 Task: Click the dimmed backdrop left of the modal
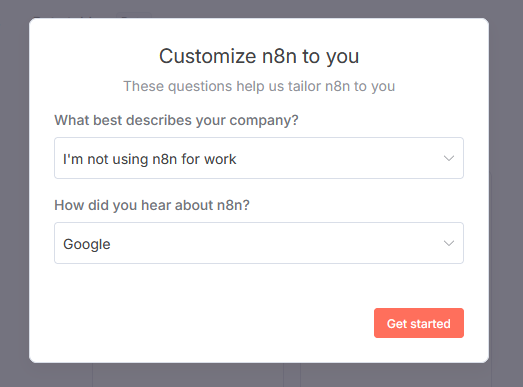pos(14,194)
